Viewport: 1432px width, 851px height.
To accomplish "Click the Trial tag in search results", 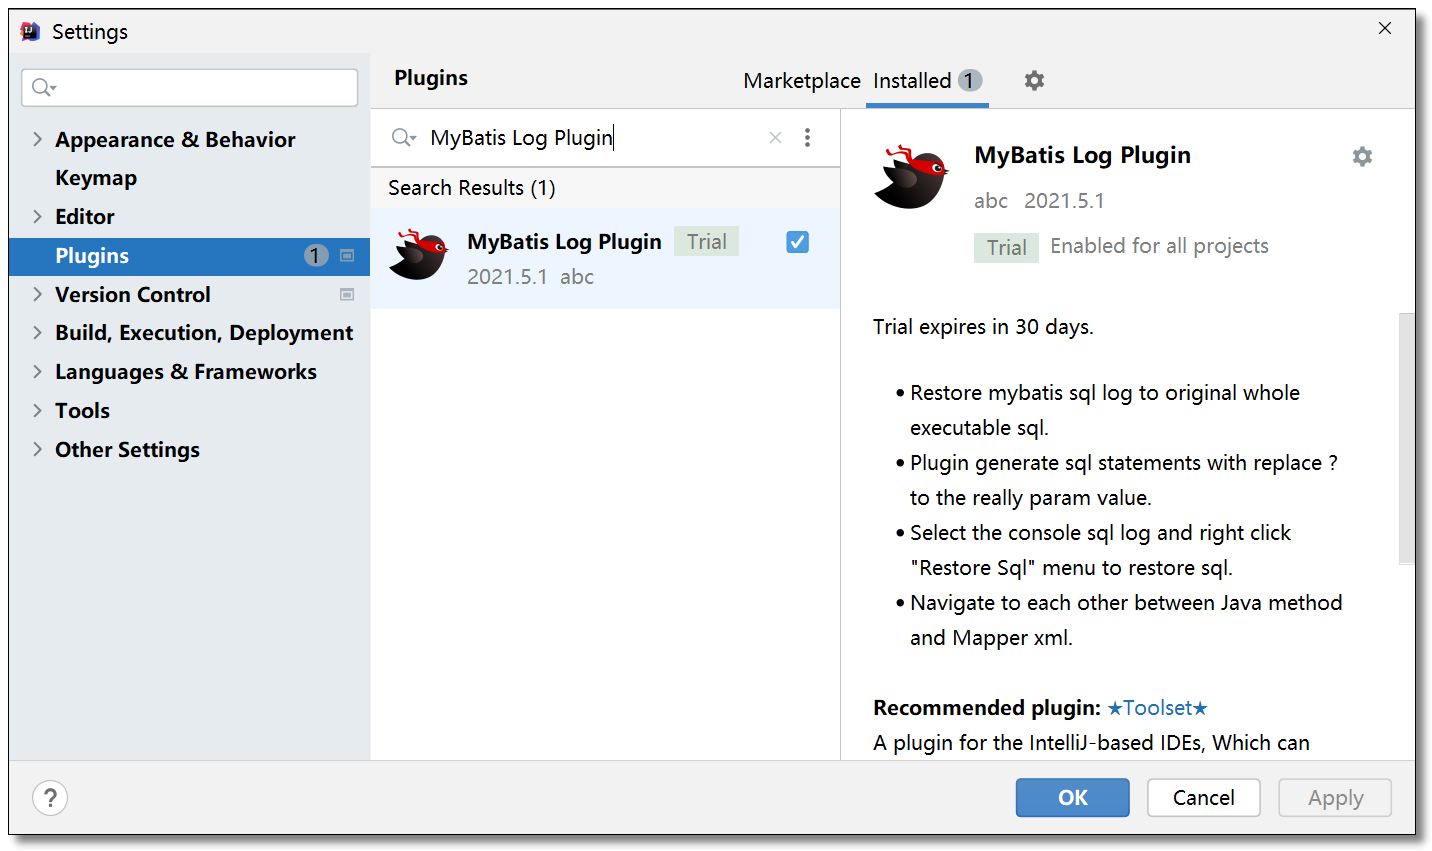I will [x=706, y=241].
